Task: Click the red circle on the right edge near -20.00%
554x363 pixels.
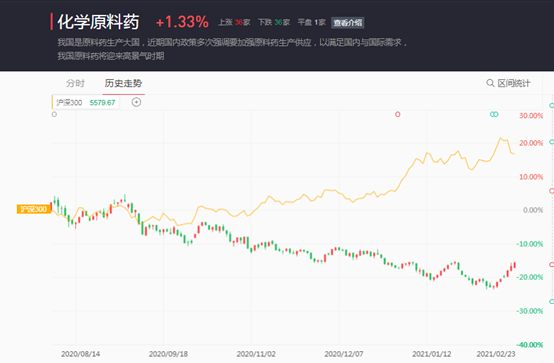Action: pyautogui.click(x=552, y=264)
